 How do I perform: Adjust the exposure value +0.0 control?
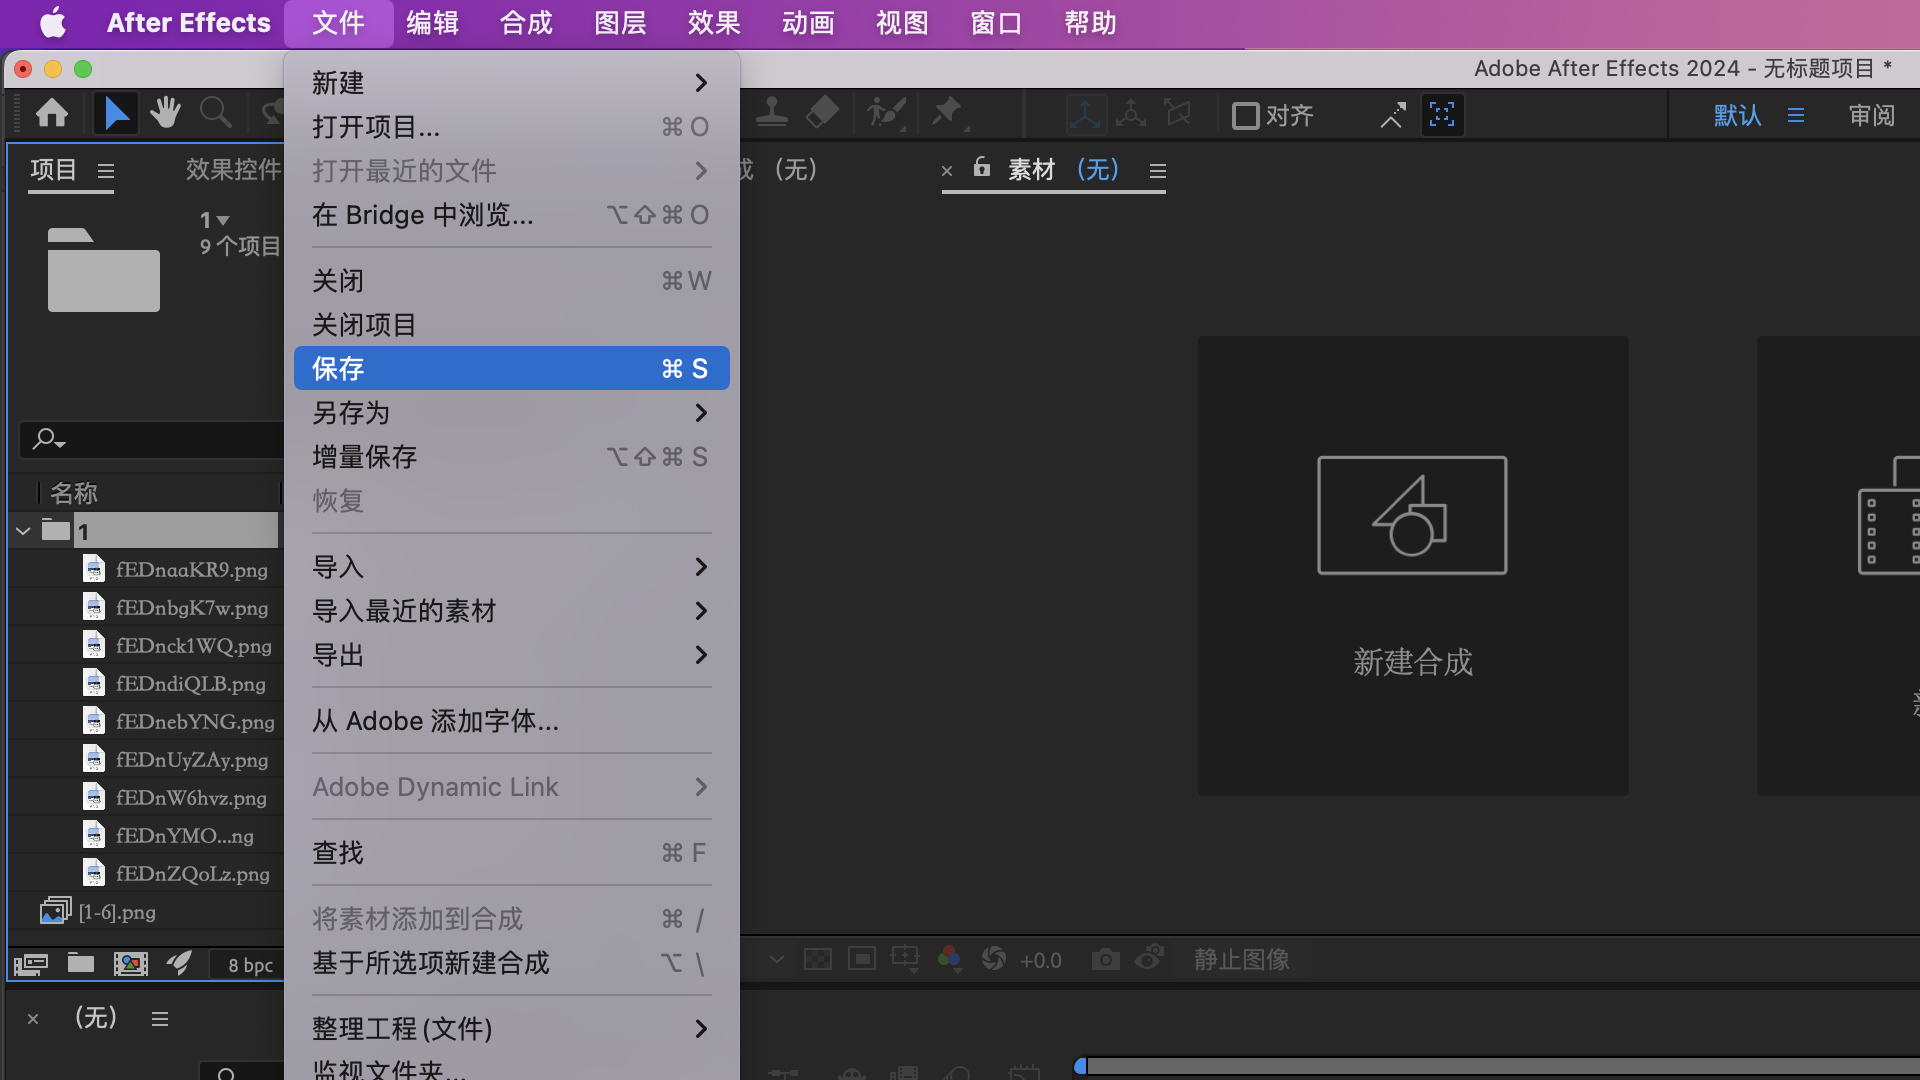1040,959
